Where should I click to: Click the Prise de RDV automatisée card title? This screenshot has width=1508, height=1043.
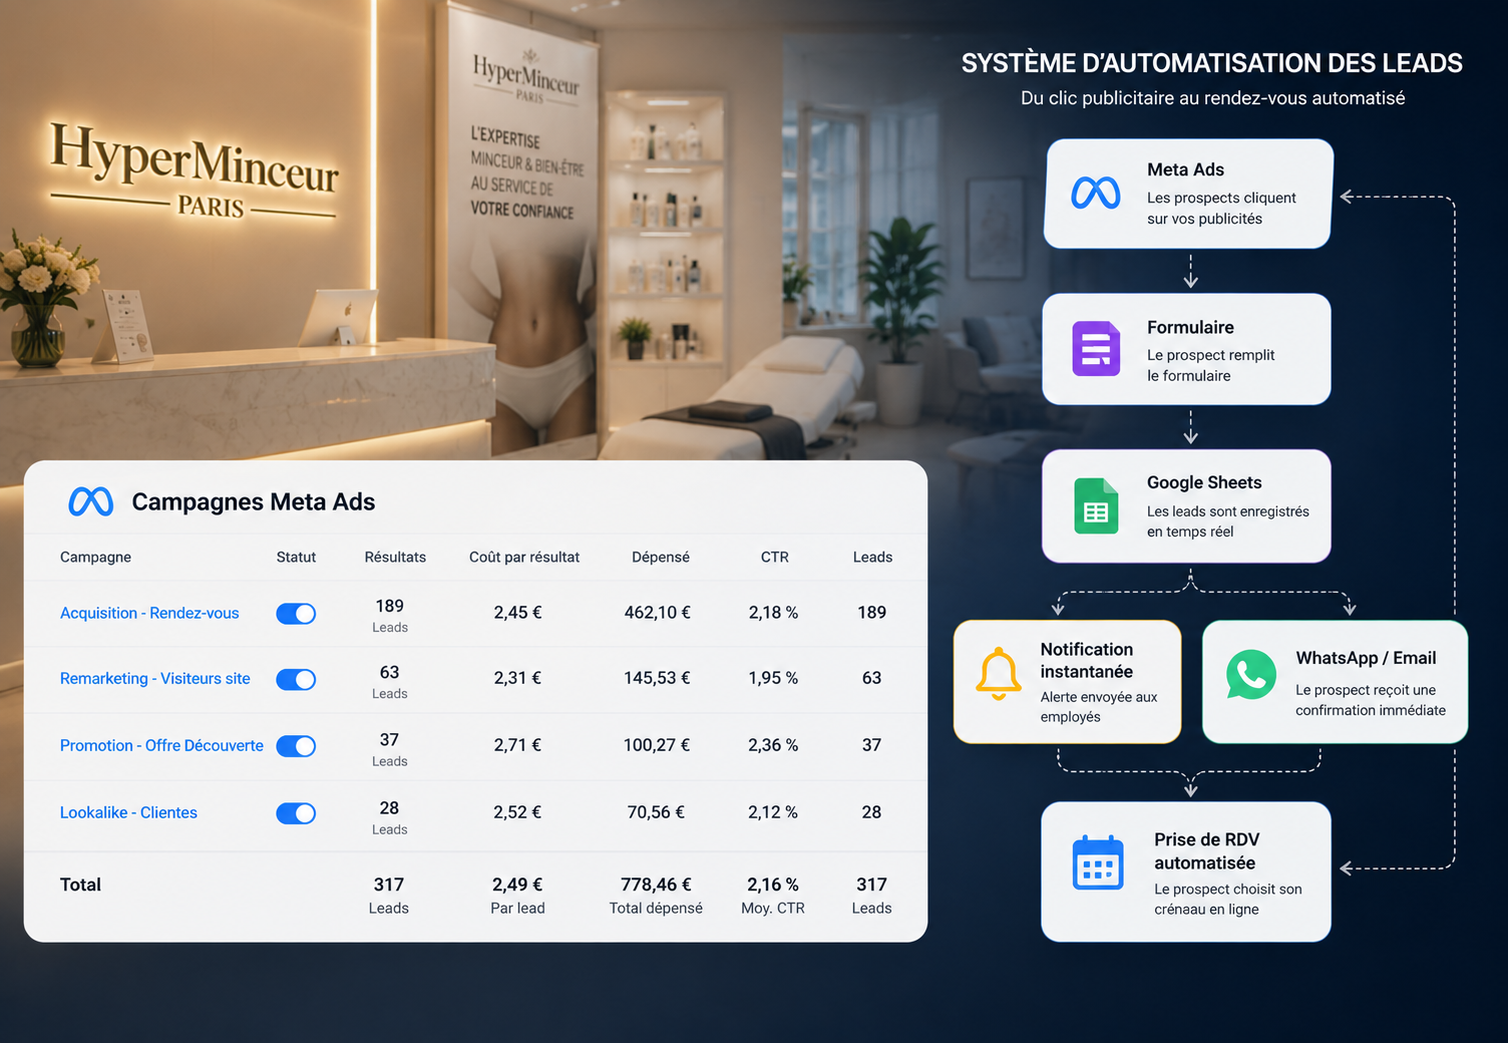pyautogui.click(x=1206, y=851)
